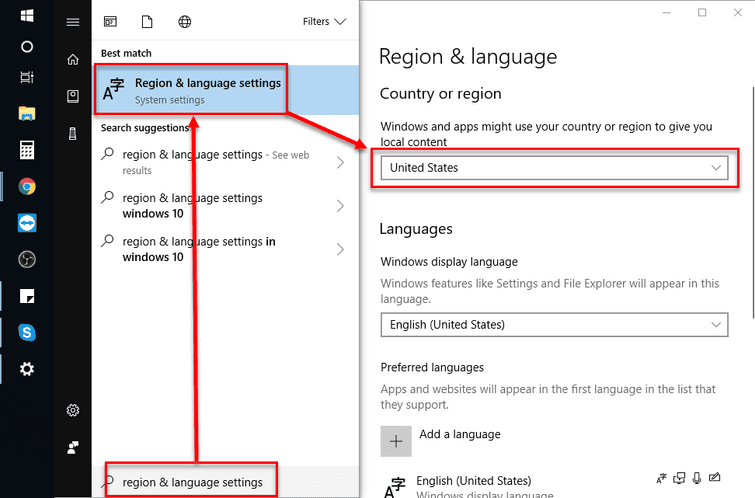Viewport: 755px width, 498px height.
Task: Expand the 'region & language settings windows 10' suggestion arrow
Action: point(340,206)
